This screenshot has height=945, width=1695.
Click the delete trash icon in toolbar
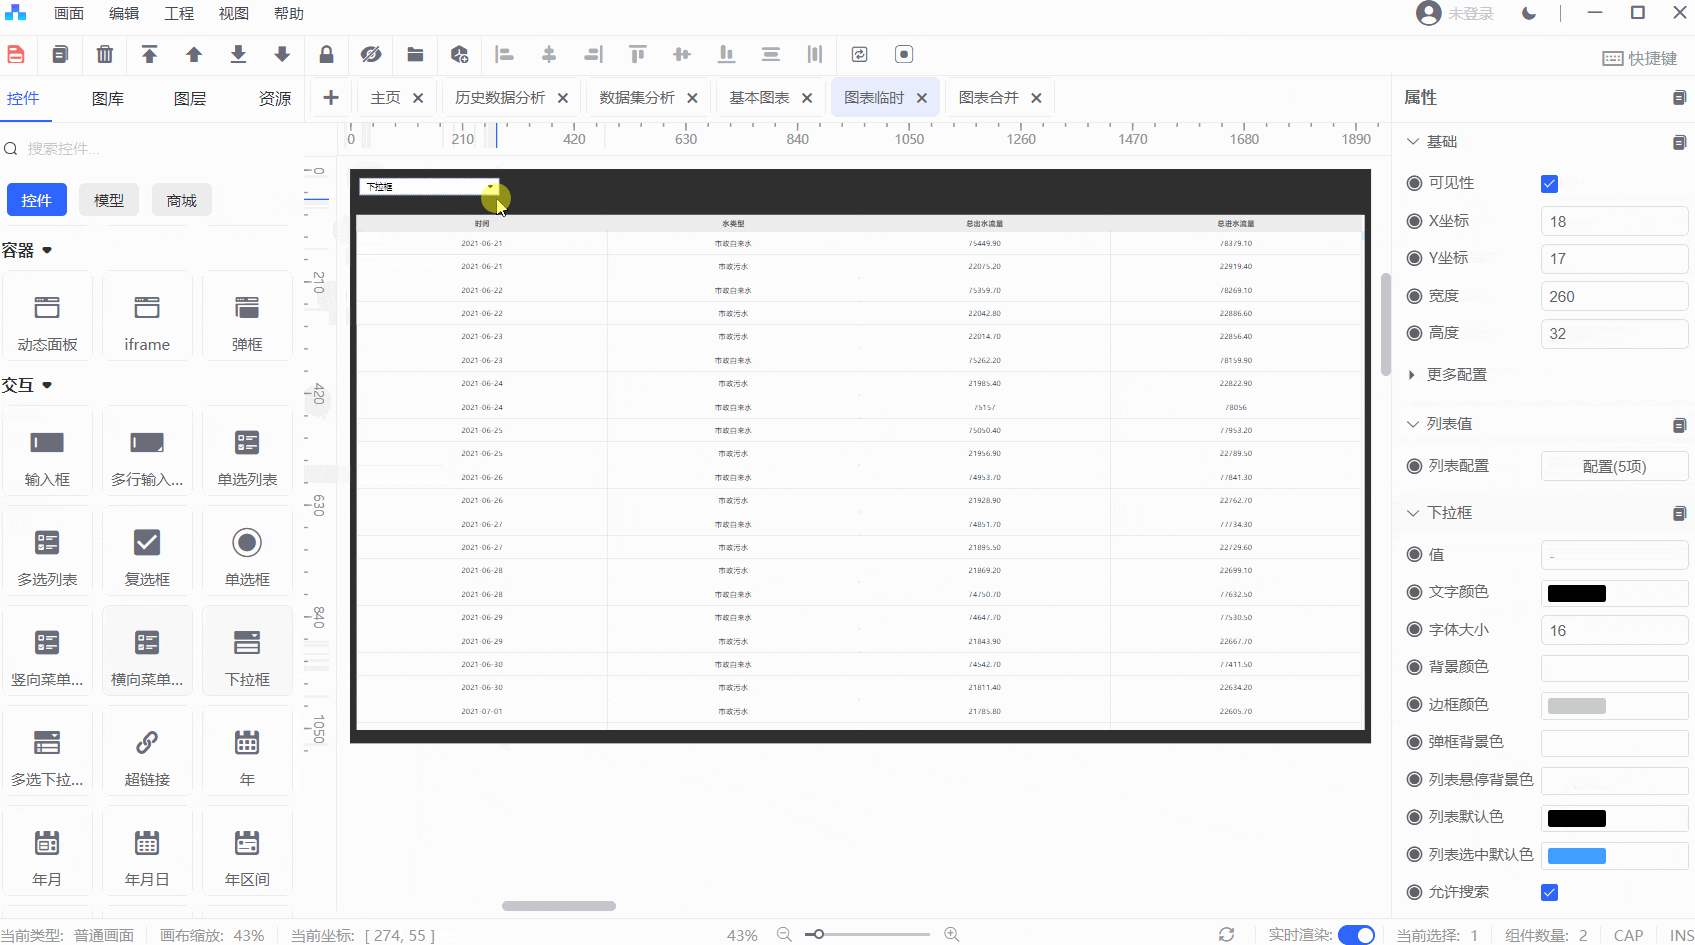(x=105, y=55)
